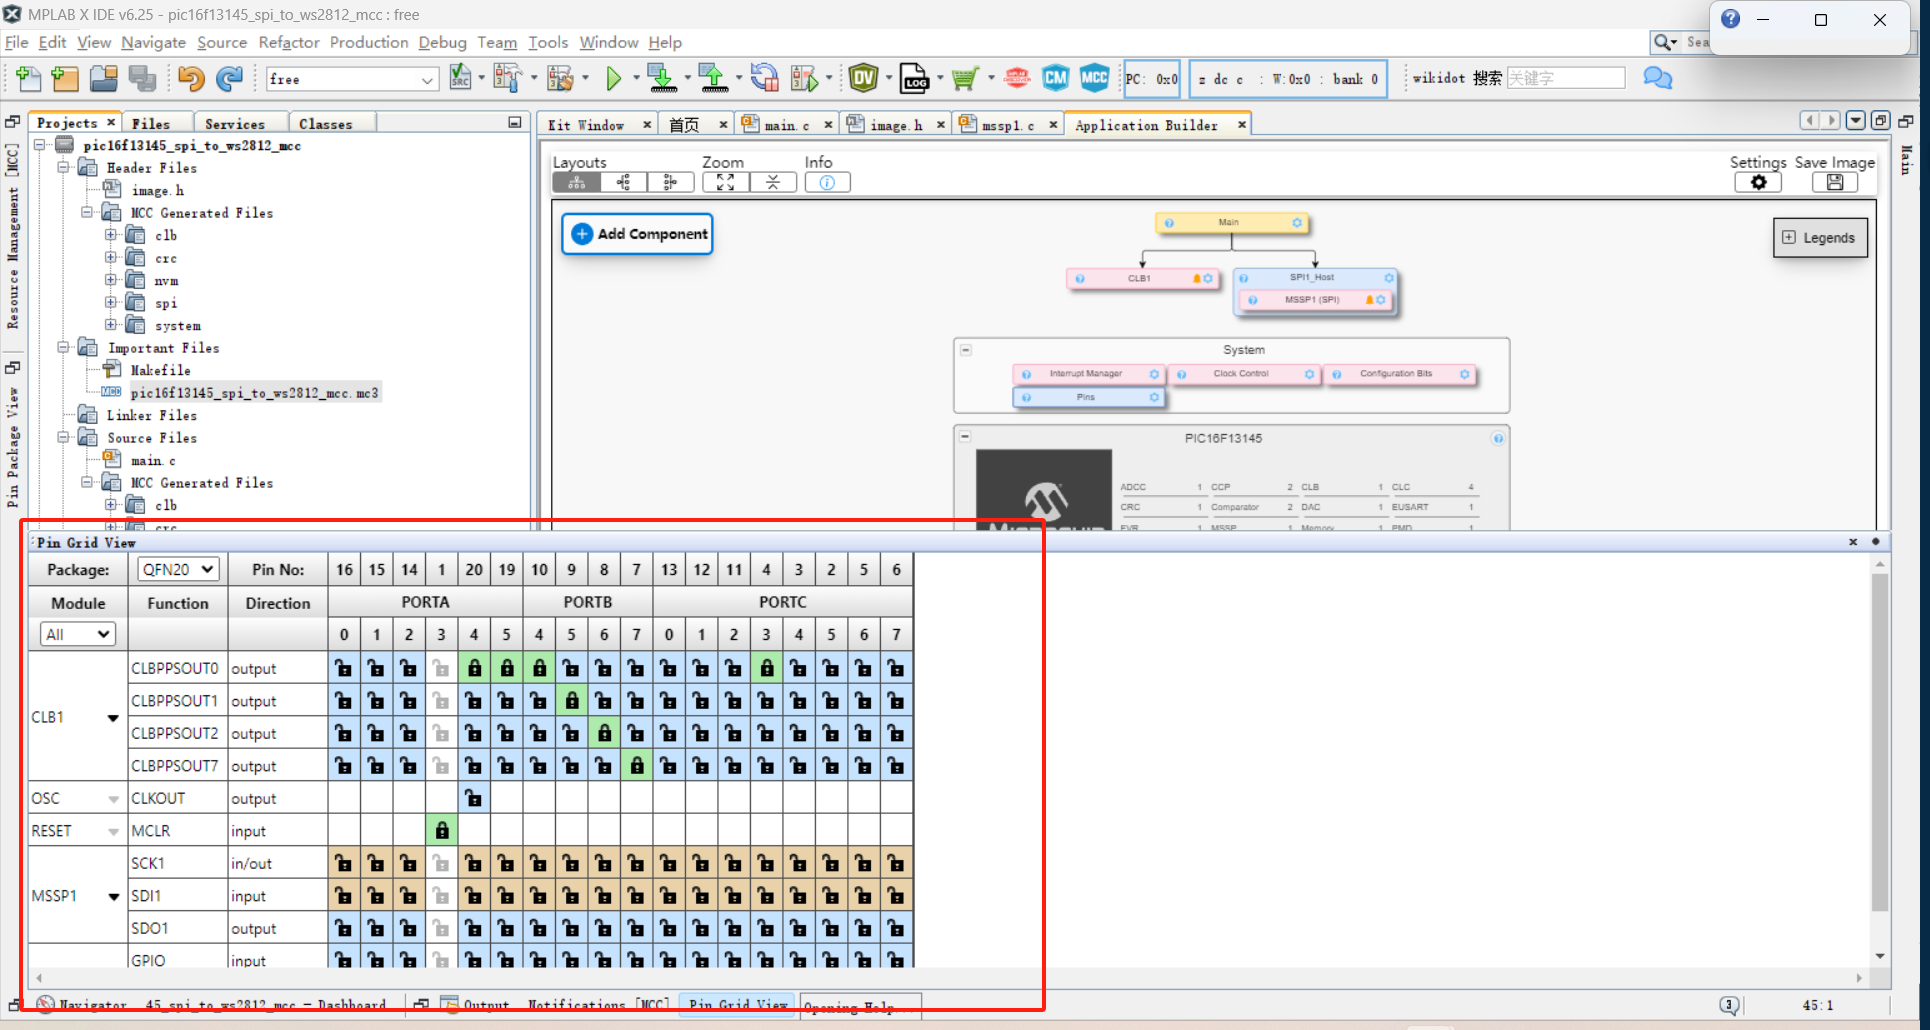The image size is (1930, 1030).
Task: Open the Configuration Bits component
Action: click(x=1399, y=374)
